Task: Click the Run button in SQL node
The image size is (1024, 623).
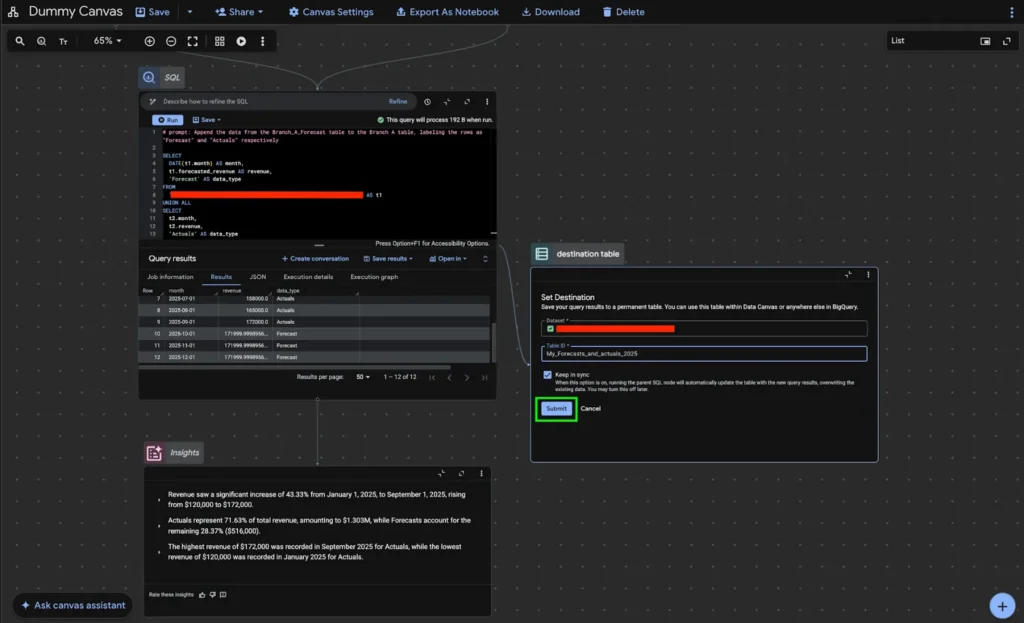Action: [x=168, y=119]
